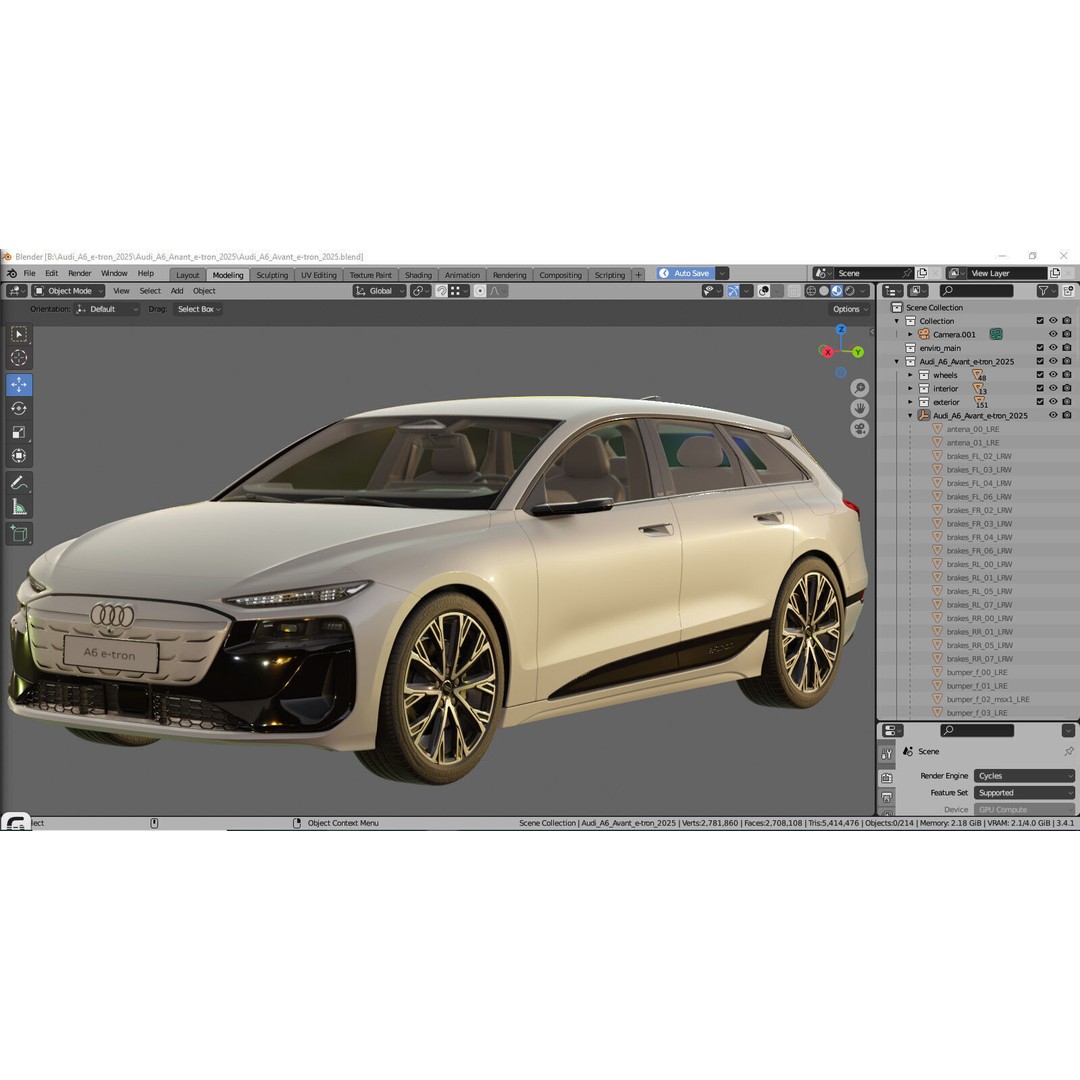The width and height of the screenshot is (1080, 1080).
Task: Open the Feature Set Supported dropdown
Action: 1024,793
